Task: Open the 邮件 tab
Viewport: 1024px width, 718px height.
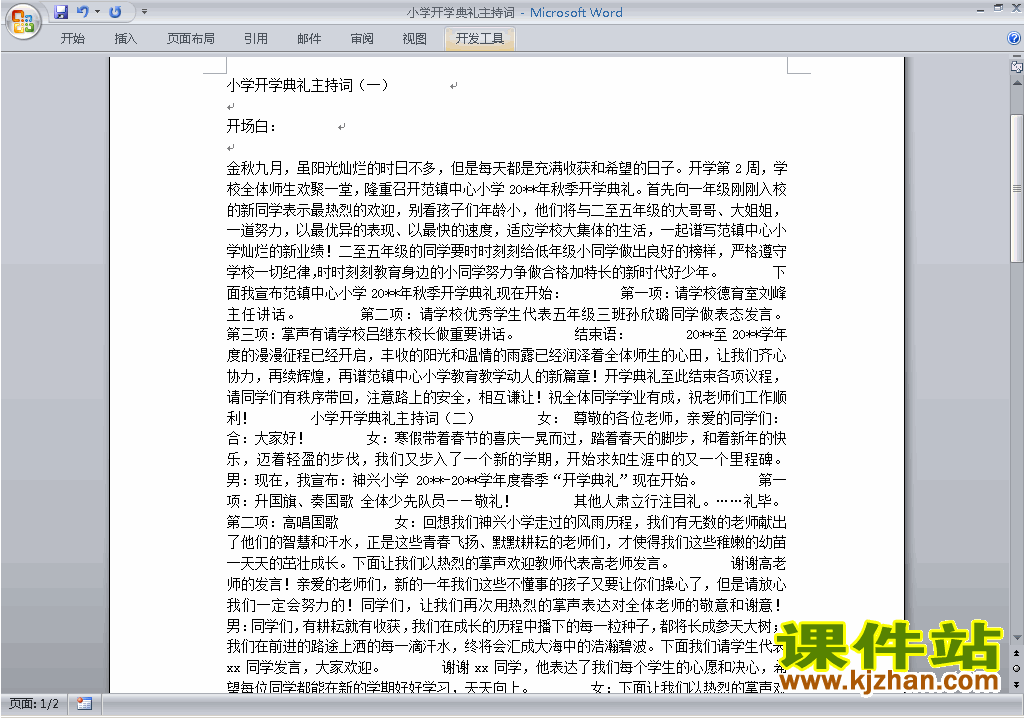Action: point(309,39)
